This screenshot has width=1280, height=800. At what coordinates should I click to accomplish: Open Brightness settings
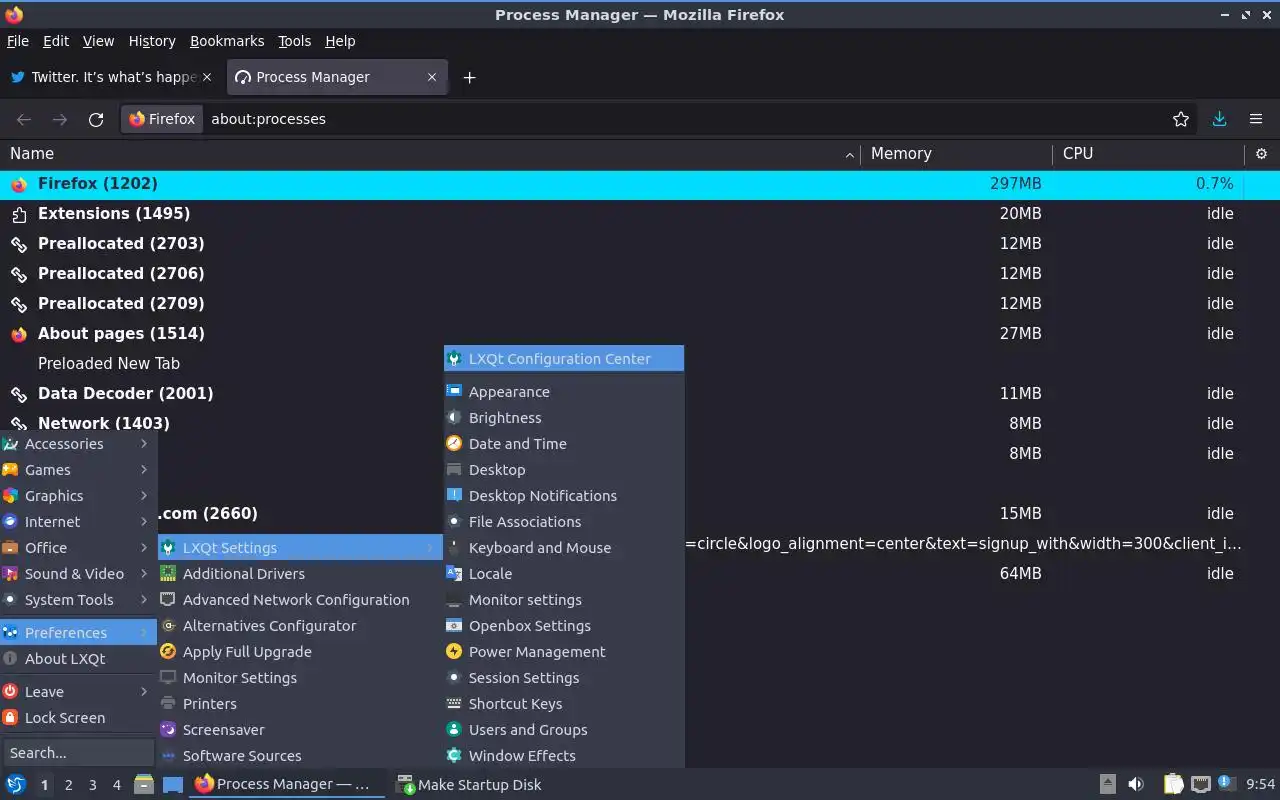pos(564,418)
